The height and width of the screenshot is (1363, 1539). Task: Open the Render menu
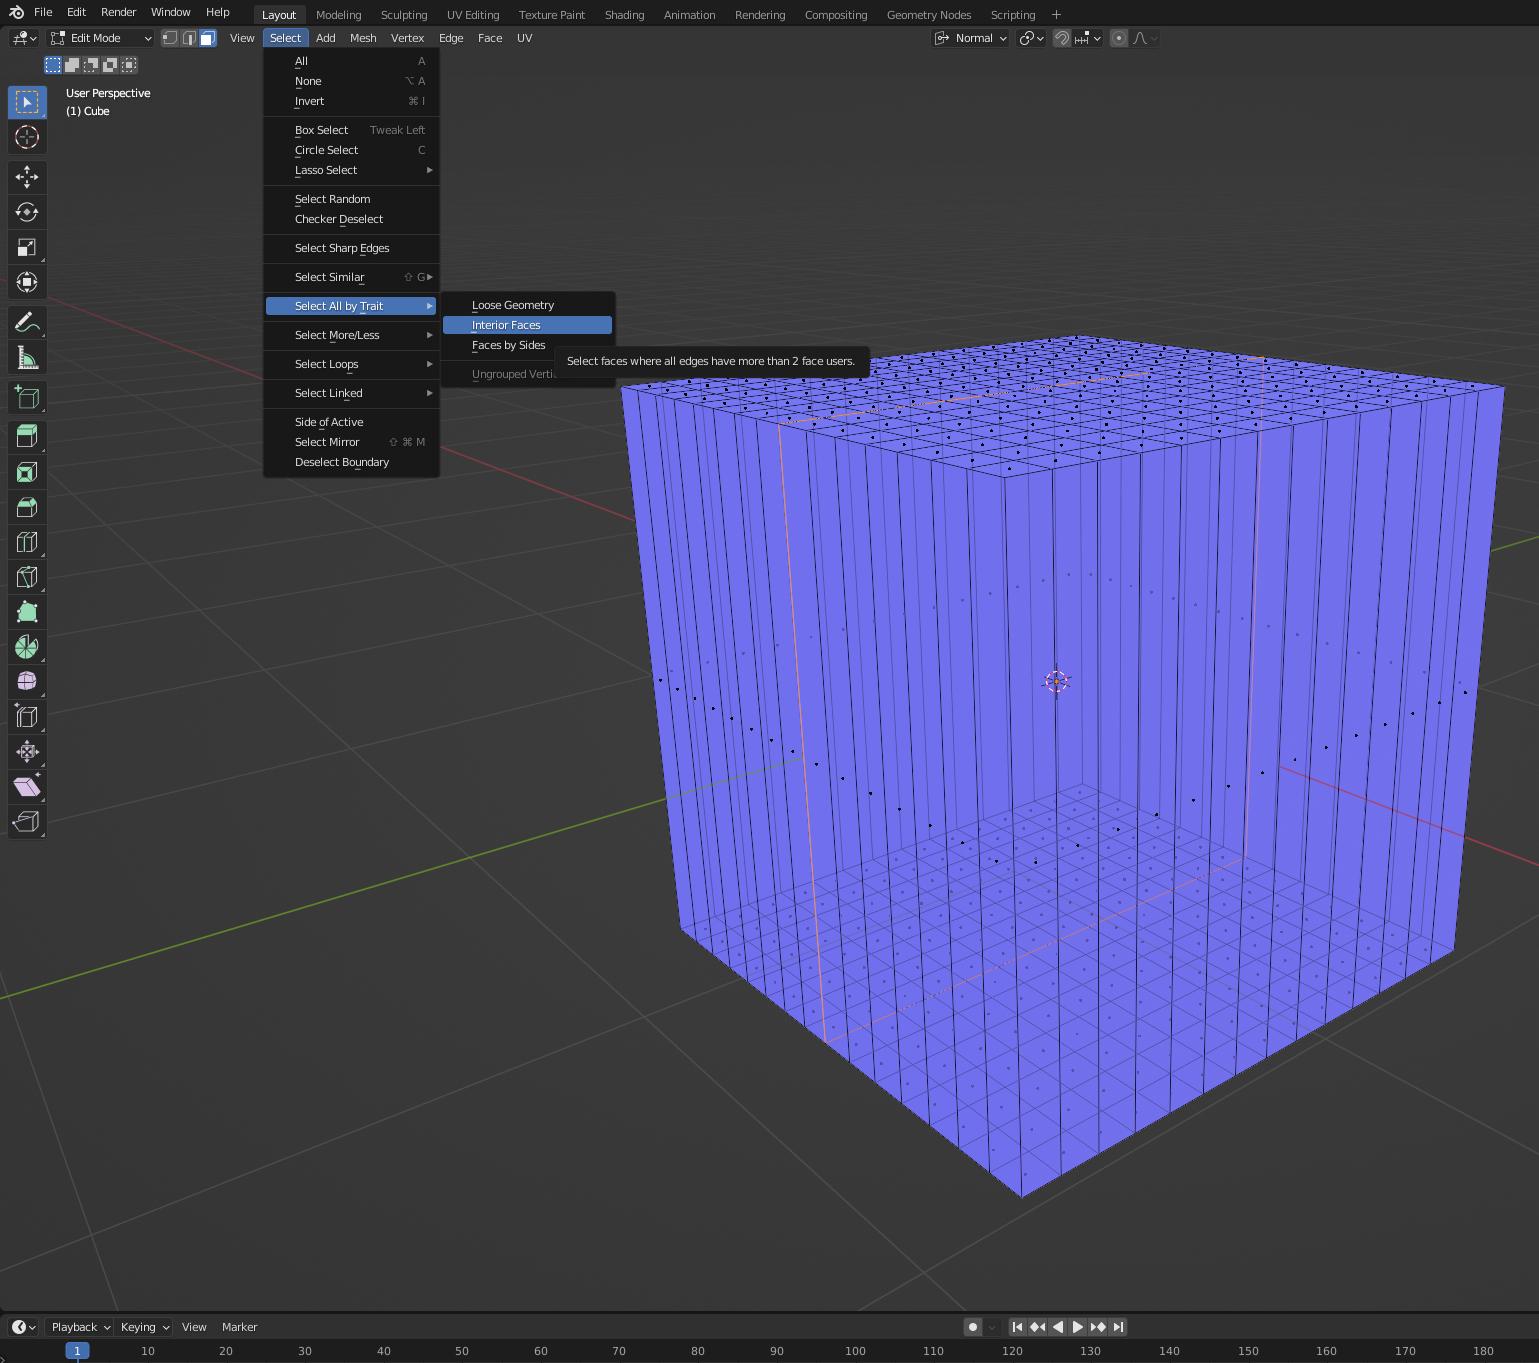[118, 12]
